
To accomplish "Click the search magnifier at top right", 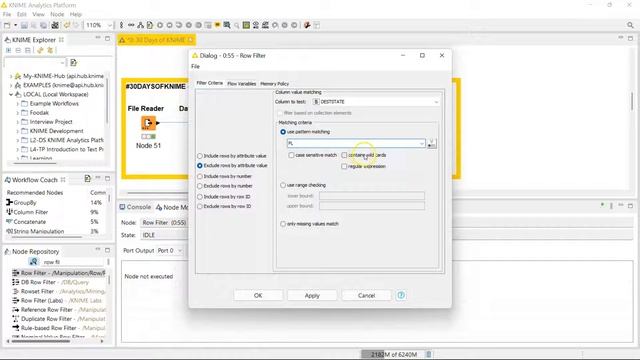I will click(630, 25).
